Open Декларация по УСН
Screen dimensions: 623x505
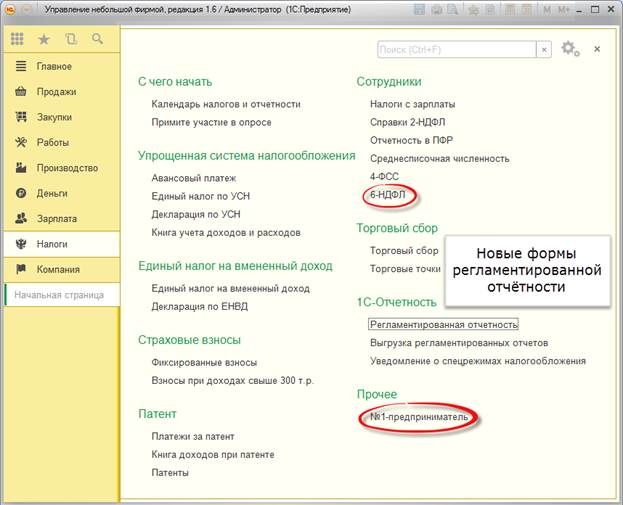pos(195,215)
